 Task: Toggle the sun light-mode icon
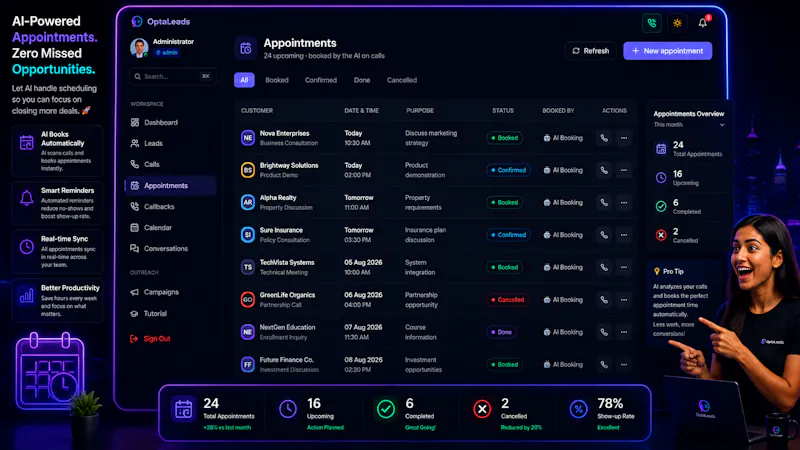(677, 23)
